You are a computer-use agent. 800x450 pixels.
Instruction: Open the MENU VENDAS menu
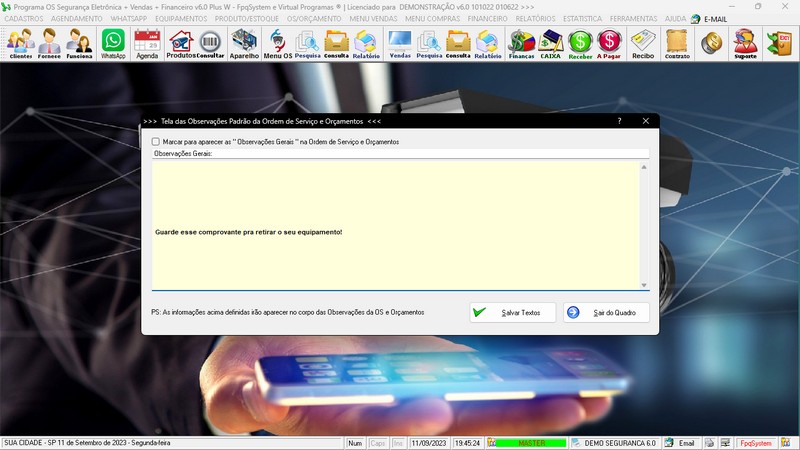[x=373, y=19]
